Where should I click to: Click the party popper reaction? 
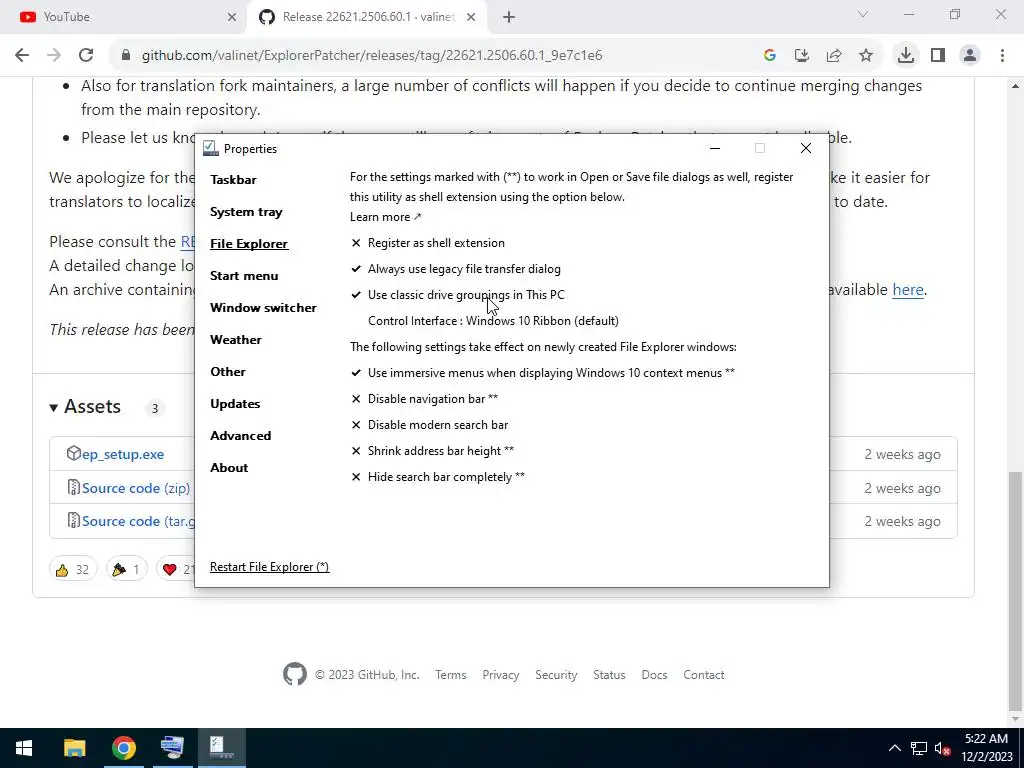pos(126,569)
